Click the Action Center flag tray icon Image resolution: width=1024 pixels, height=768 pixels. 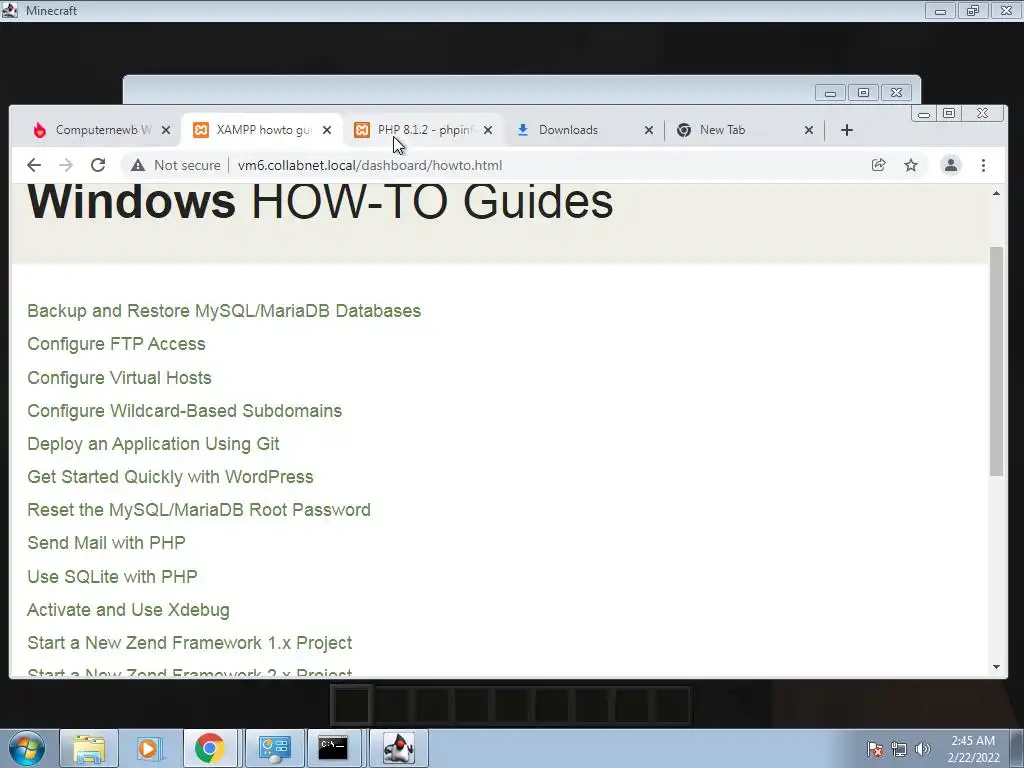coord(875,749)
